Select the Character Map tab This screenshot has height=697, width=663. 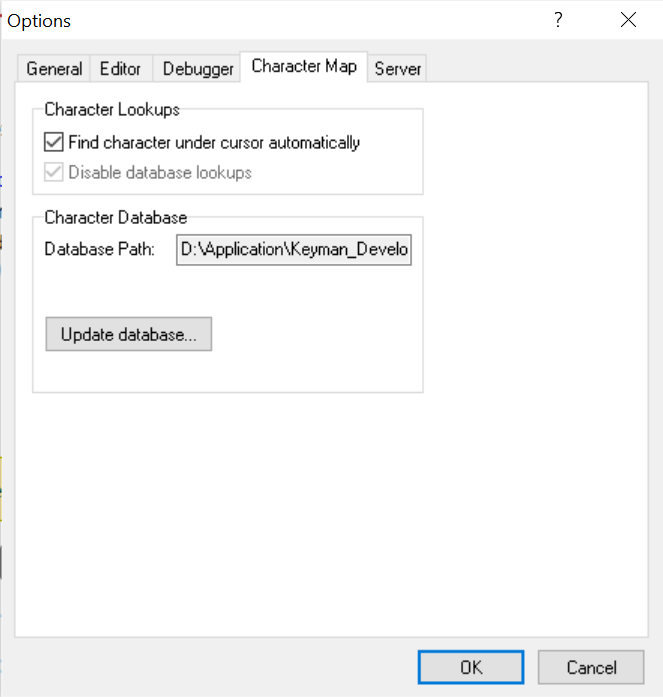(x=304, y=67)
